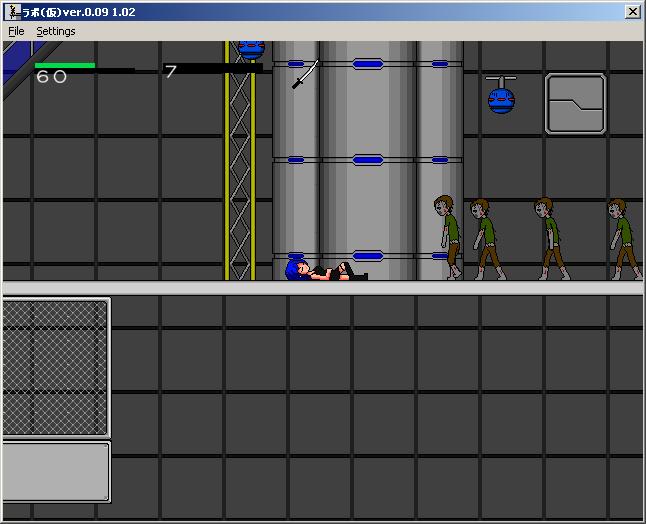Open the Settings menu

click(55, 31)
